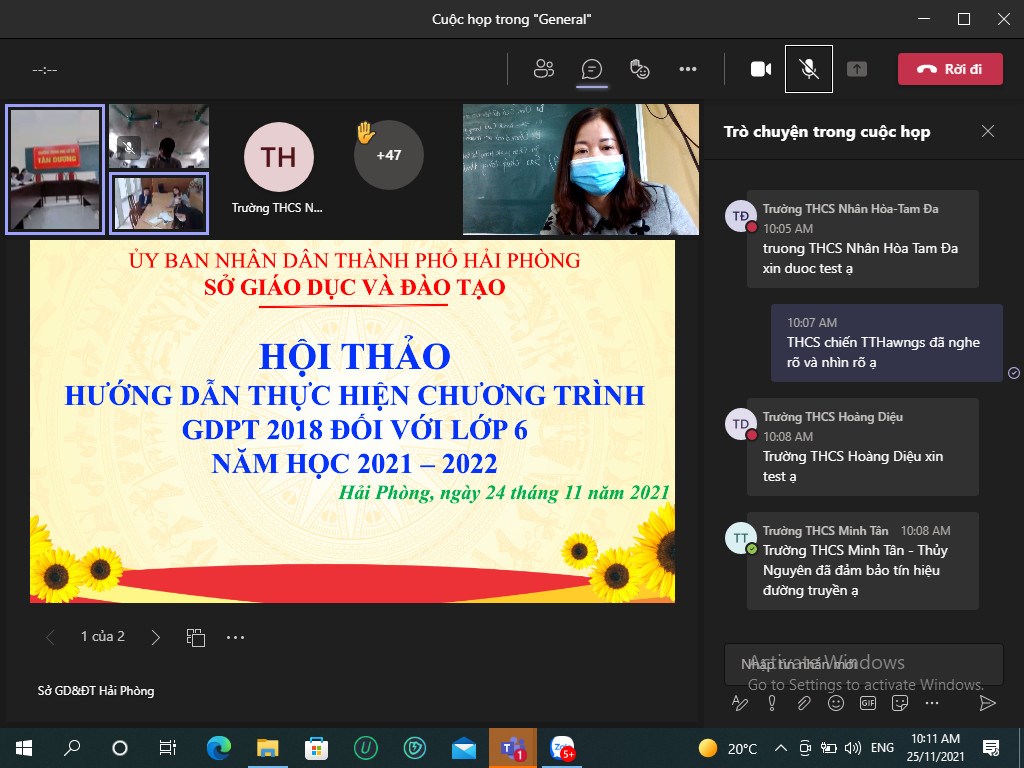Insert a GIF into the message
Viewport: 1024px width, 768px height.
868,703
